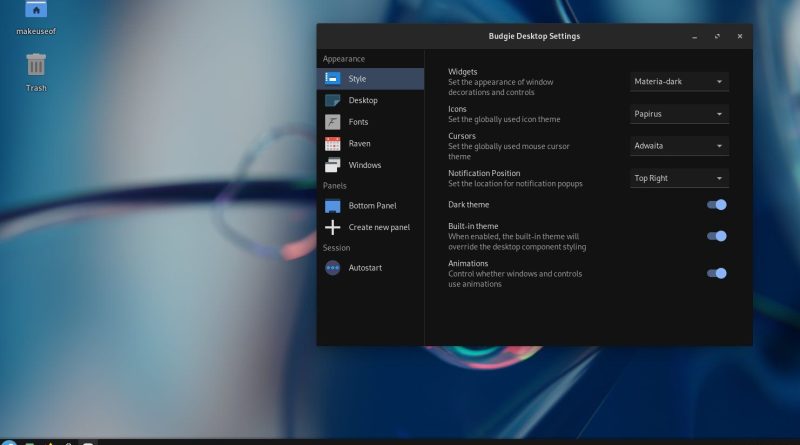
Task: Click the Notification Position setting label
Action: tap(484, 173)
